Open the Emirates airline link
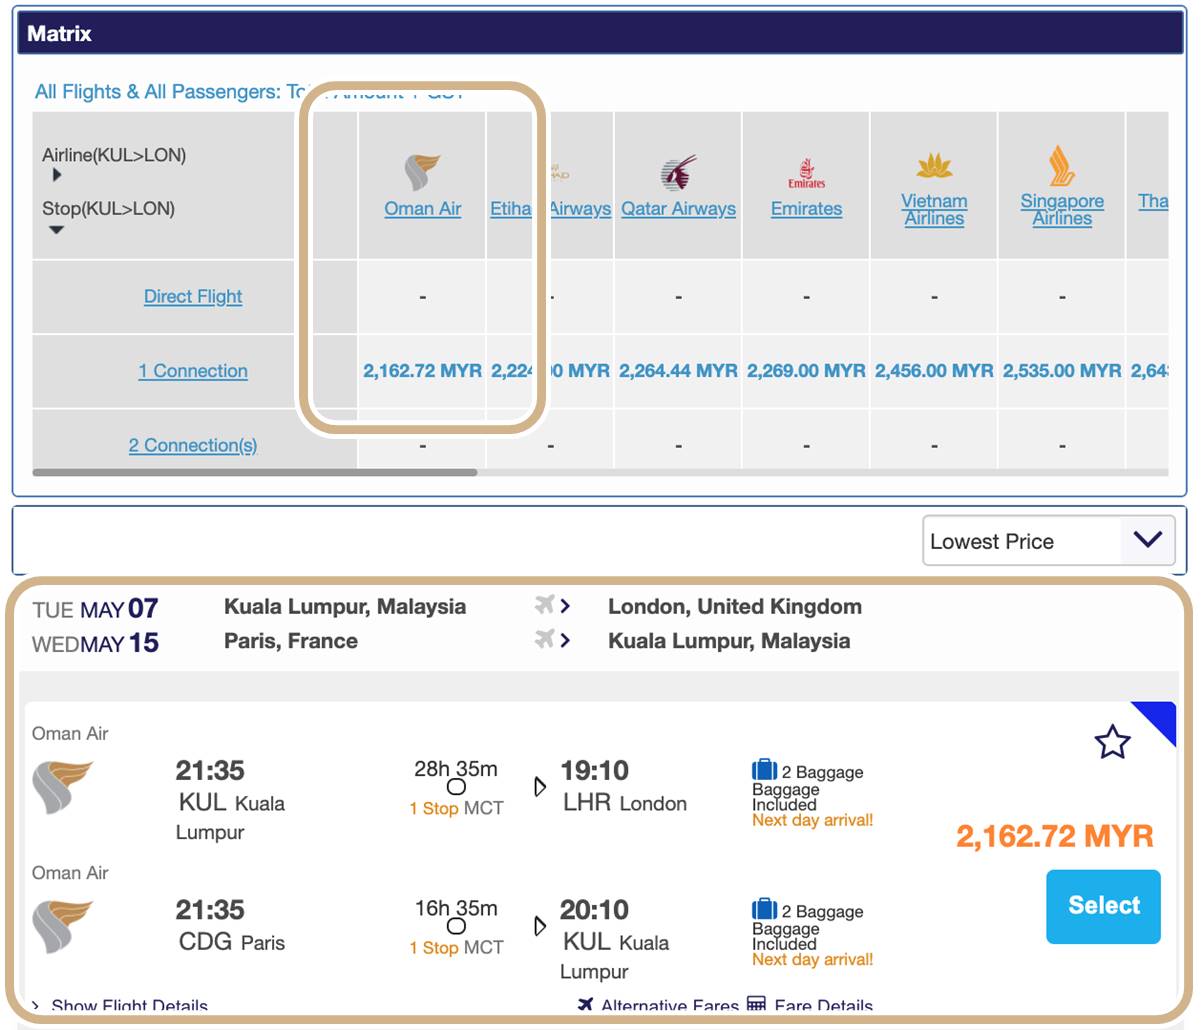This screenshot has width=1201, height=1030. tap(806, 209)
